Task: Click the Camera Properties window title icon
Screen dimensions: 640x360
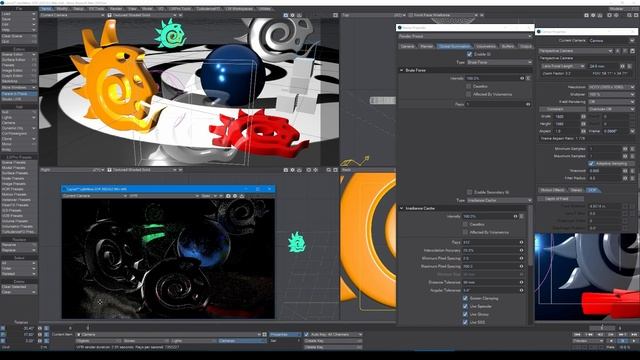Action: pyautogui.click(x=539, y=31)
